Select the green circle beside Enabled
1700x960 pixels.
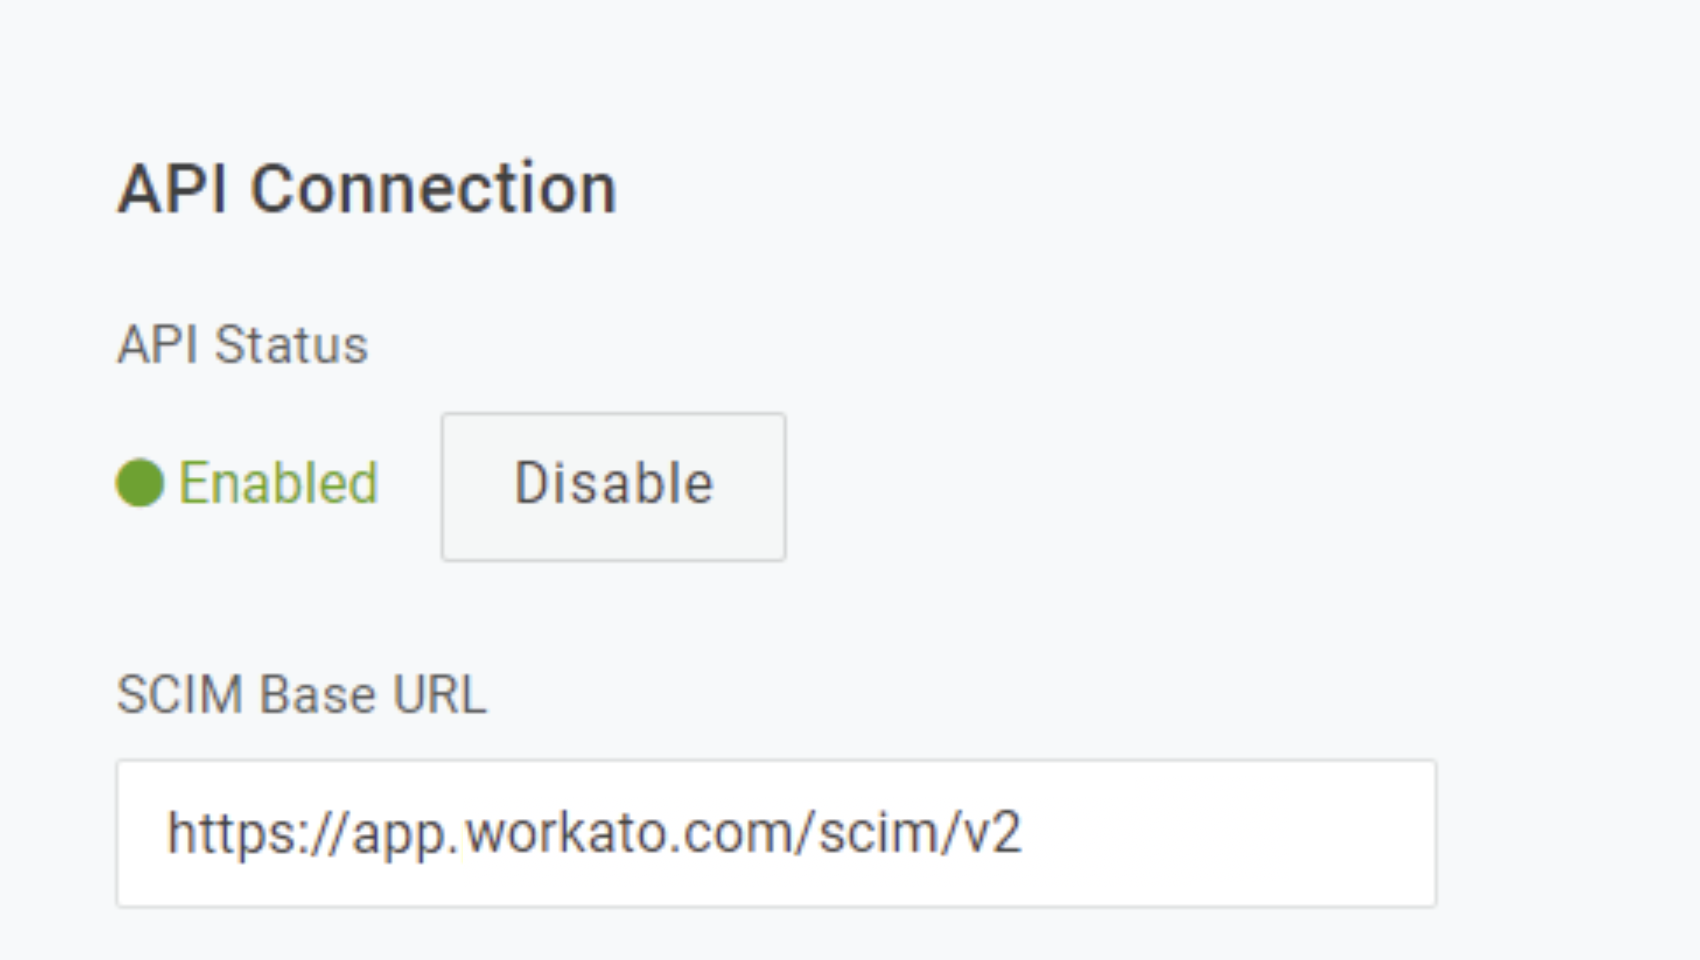[140, 483]
